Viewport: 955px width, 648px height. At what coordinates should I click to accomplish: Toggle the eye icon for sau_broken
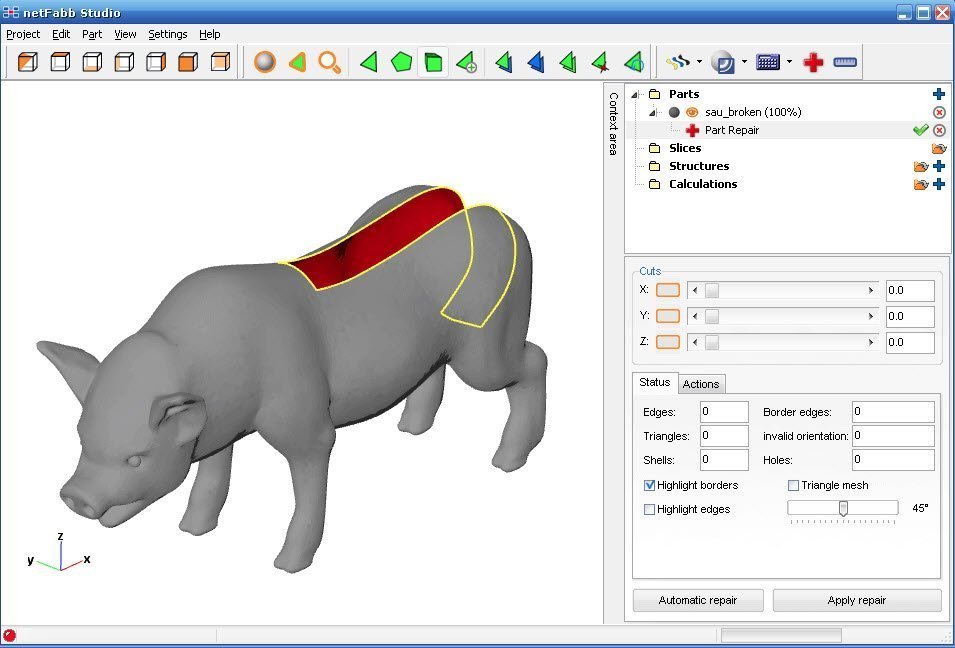(x=691, y=112)
